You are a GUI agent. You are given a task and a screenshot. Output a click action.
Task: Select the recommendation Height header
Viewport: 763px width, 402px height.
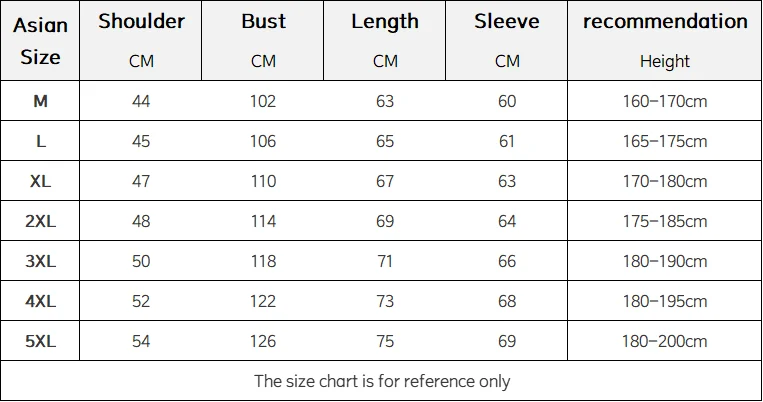[x=665, y=40]
